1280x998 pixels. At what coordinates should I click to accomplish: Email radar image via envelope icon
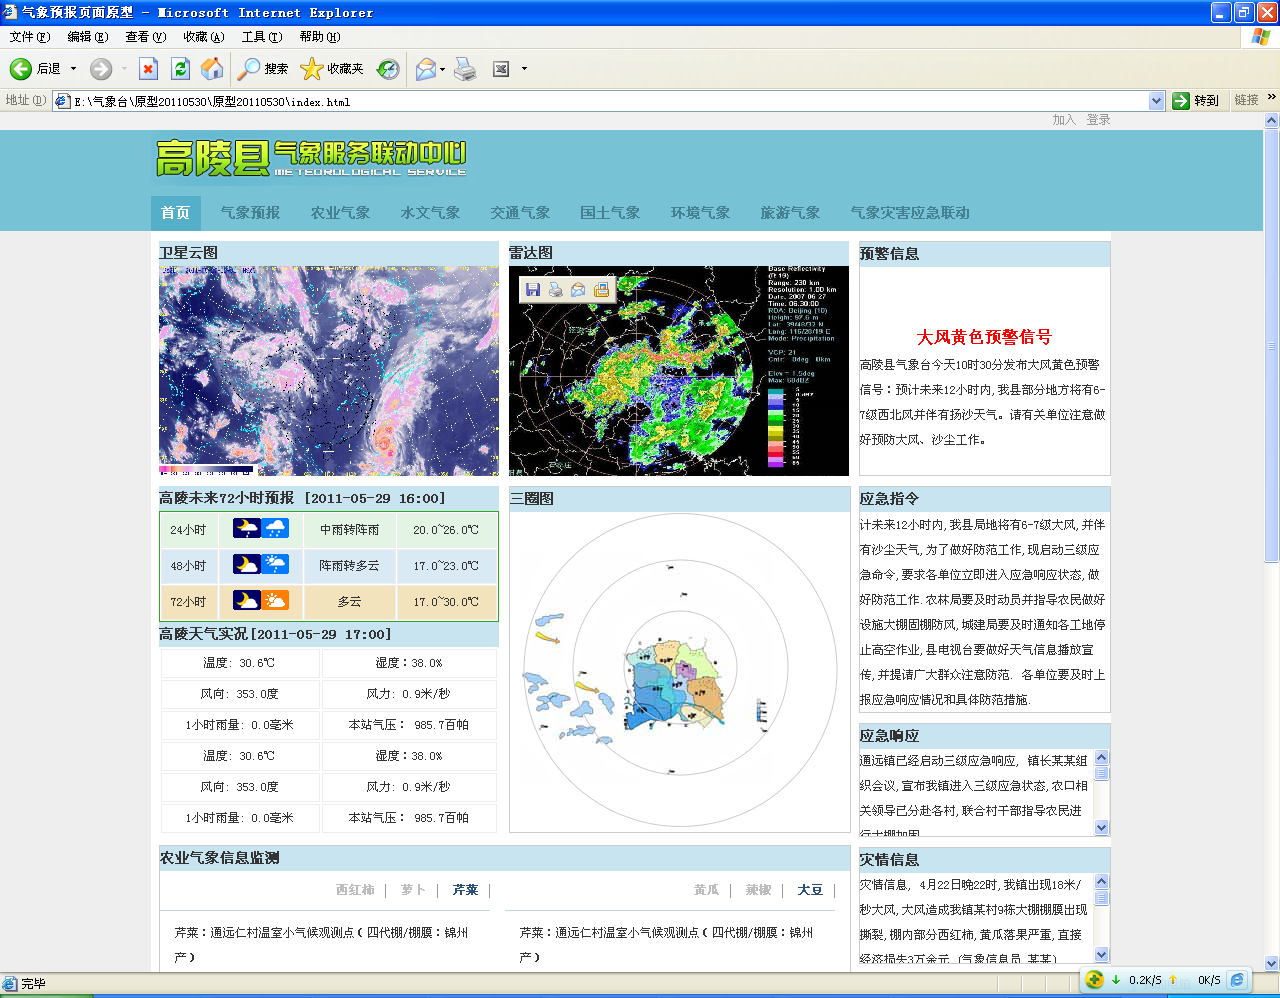578,290
